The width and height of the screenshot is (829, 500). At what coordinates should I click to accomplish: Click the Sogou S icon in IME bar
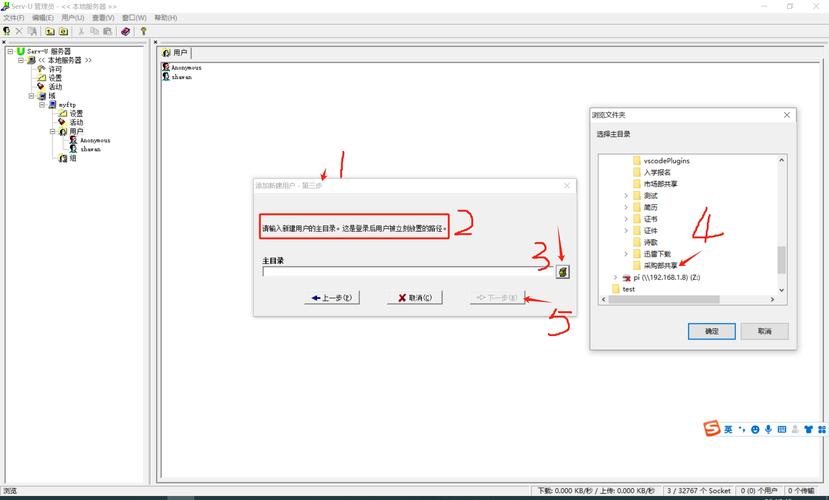coord(712,429)
